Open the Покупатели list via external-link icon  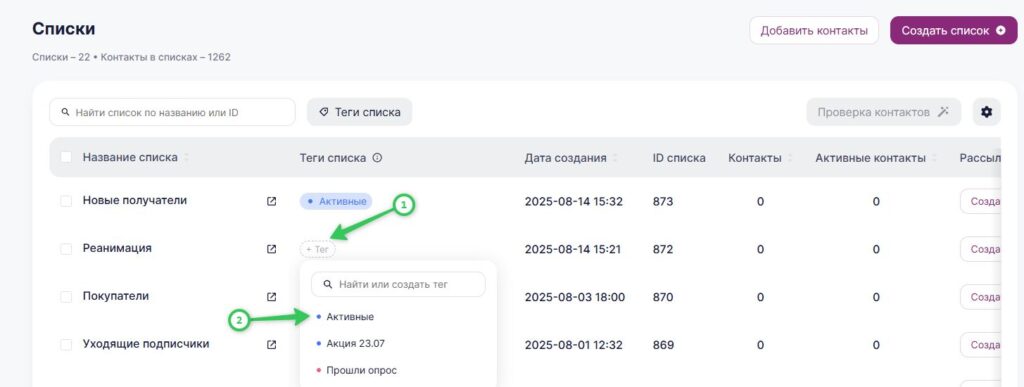click(x=272, y=297)
